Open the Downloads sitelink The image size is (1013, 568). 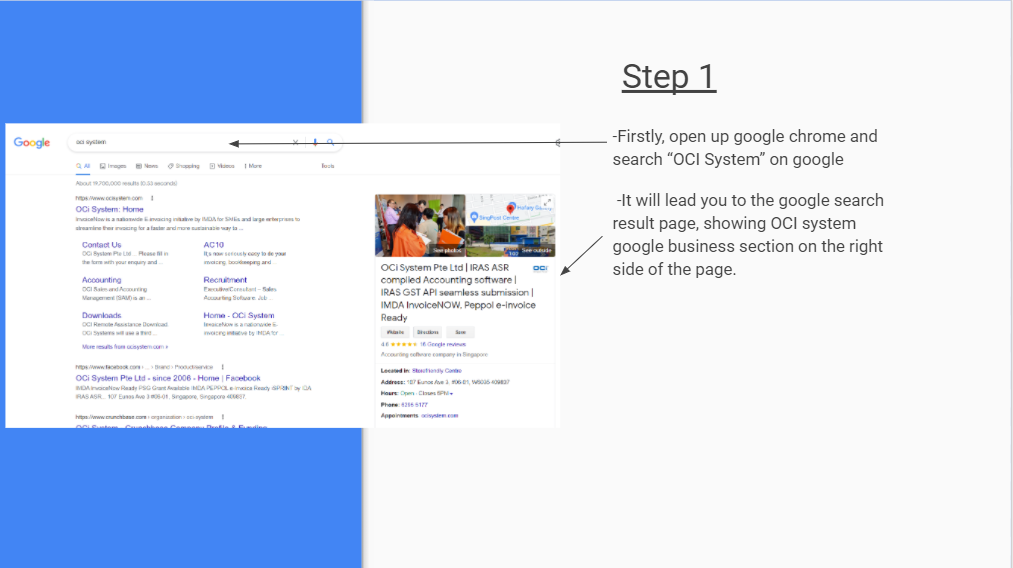point(101,315)
